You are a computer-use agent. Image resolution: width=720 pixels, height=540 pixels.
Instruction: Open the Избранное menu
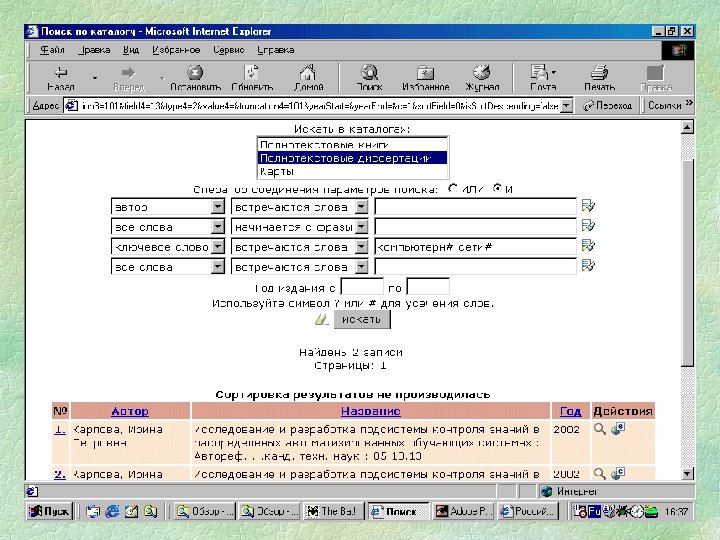[x=176, y=50]
